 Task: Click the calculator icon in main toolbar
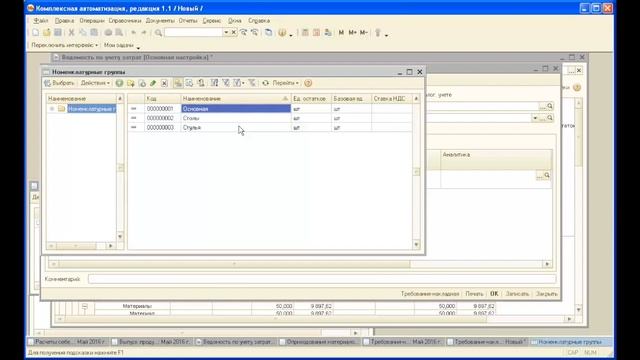[x=305, y=32]
